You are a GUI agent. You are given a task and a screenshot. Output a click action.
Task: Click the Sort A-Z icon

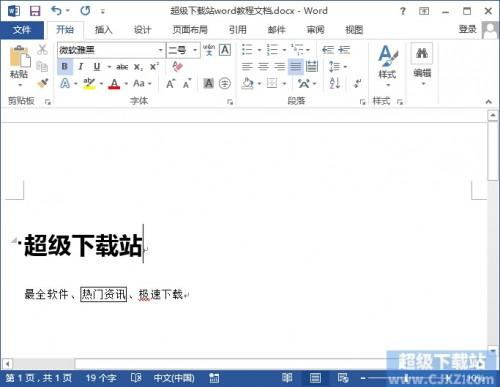pyautogui.click(x=335, y=83)
